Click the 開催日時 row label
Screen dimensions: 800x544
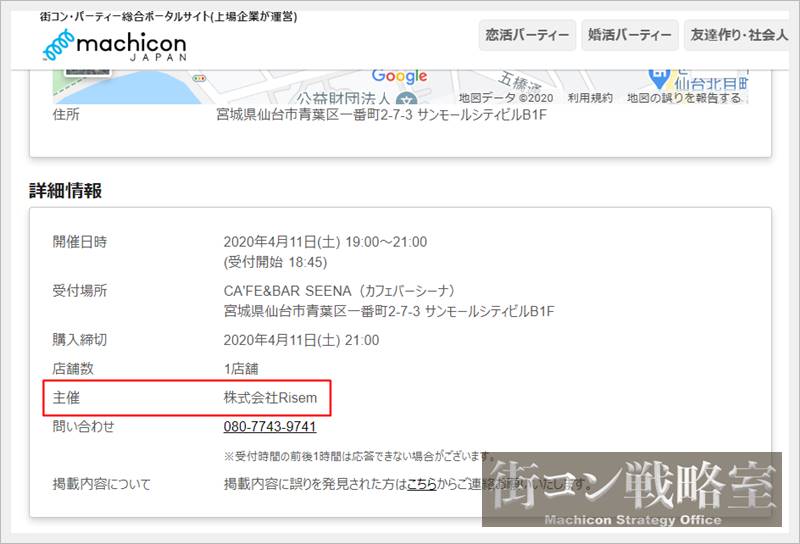coord(80,242)
